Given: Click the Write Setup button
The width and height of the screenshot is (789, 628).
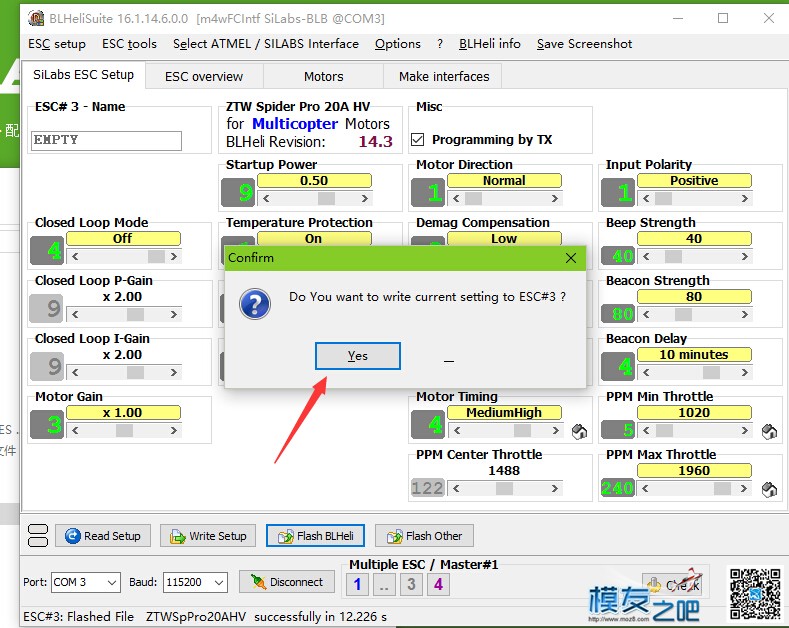Looking at the screenshot, I should pyautogui.click(x=208, y=536).
